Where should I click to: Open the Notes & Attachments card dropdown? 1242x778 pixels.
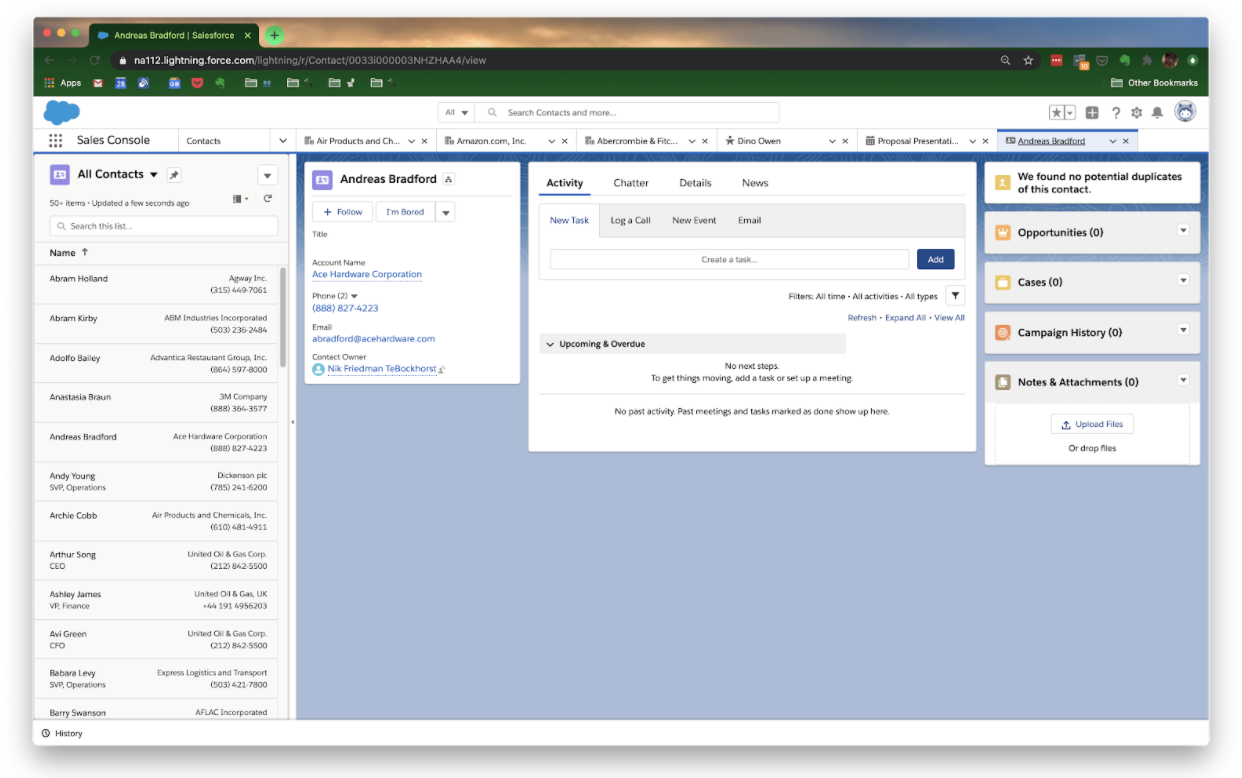point(1183,380)
